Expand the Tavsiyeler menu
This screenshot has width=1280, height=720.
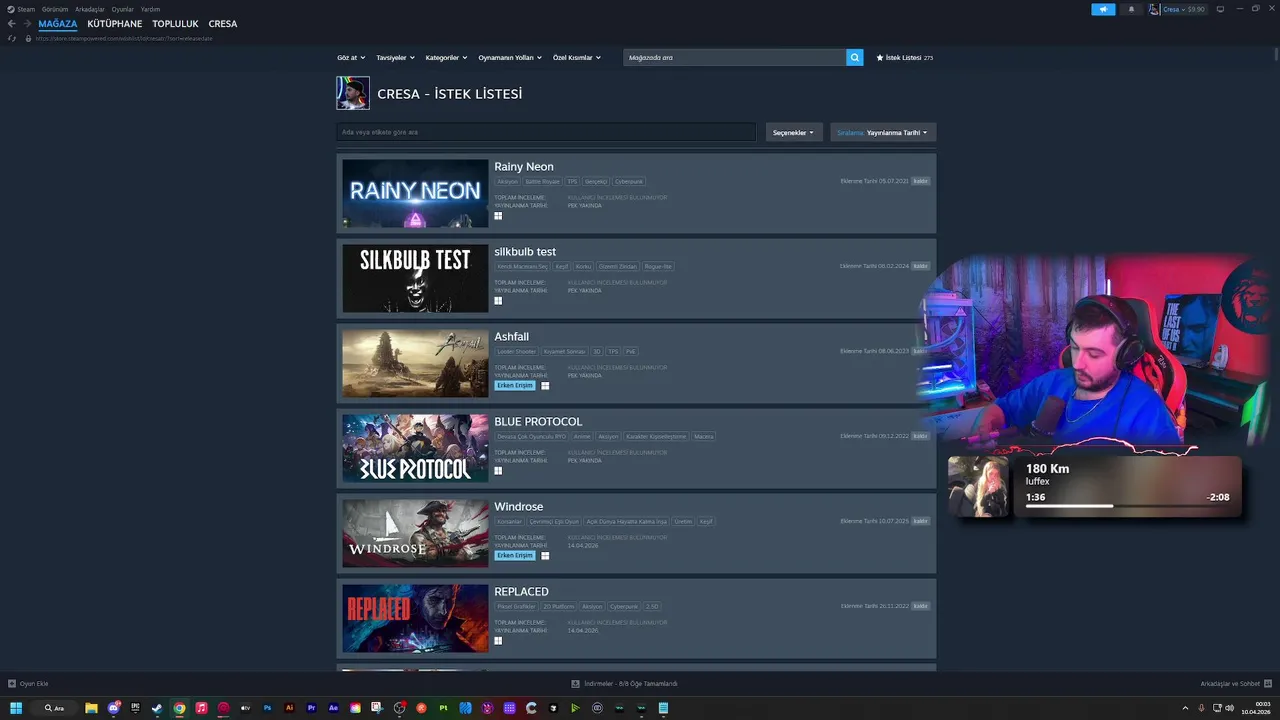[395, 58]
